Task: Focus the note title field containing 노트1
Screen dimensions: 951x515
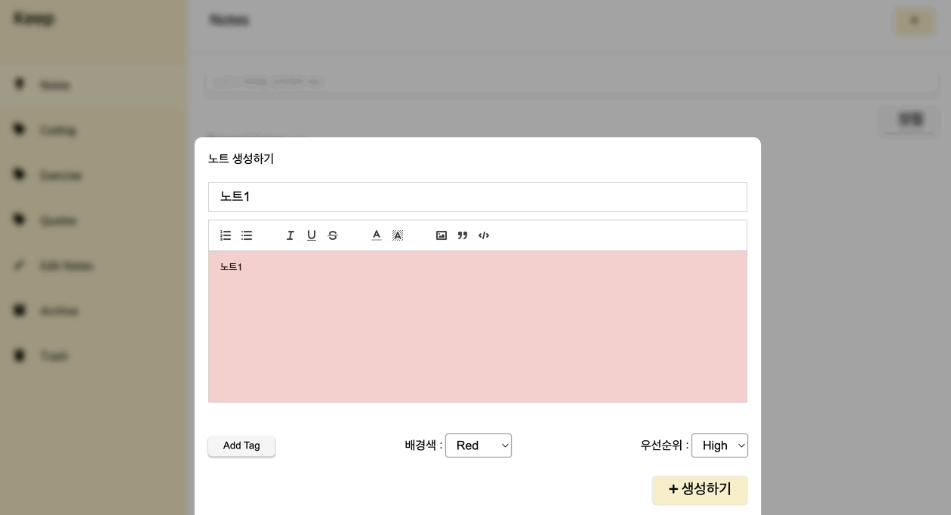Action: [477, 197]
